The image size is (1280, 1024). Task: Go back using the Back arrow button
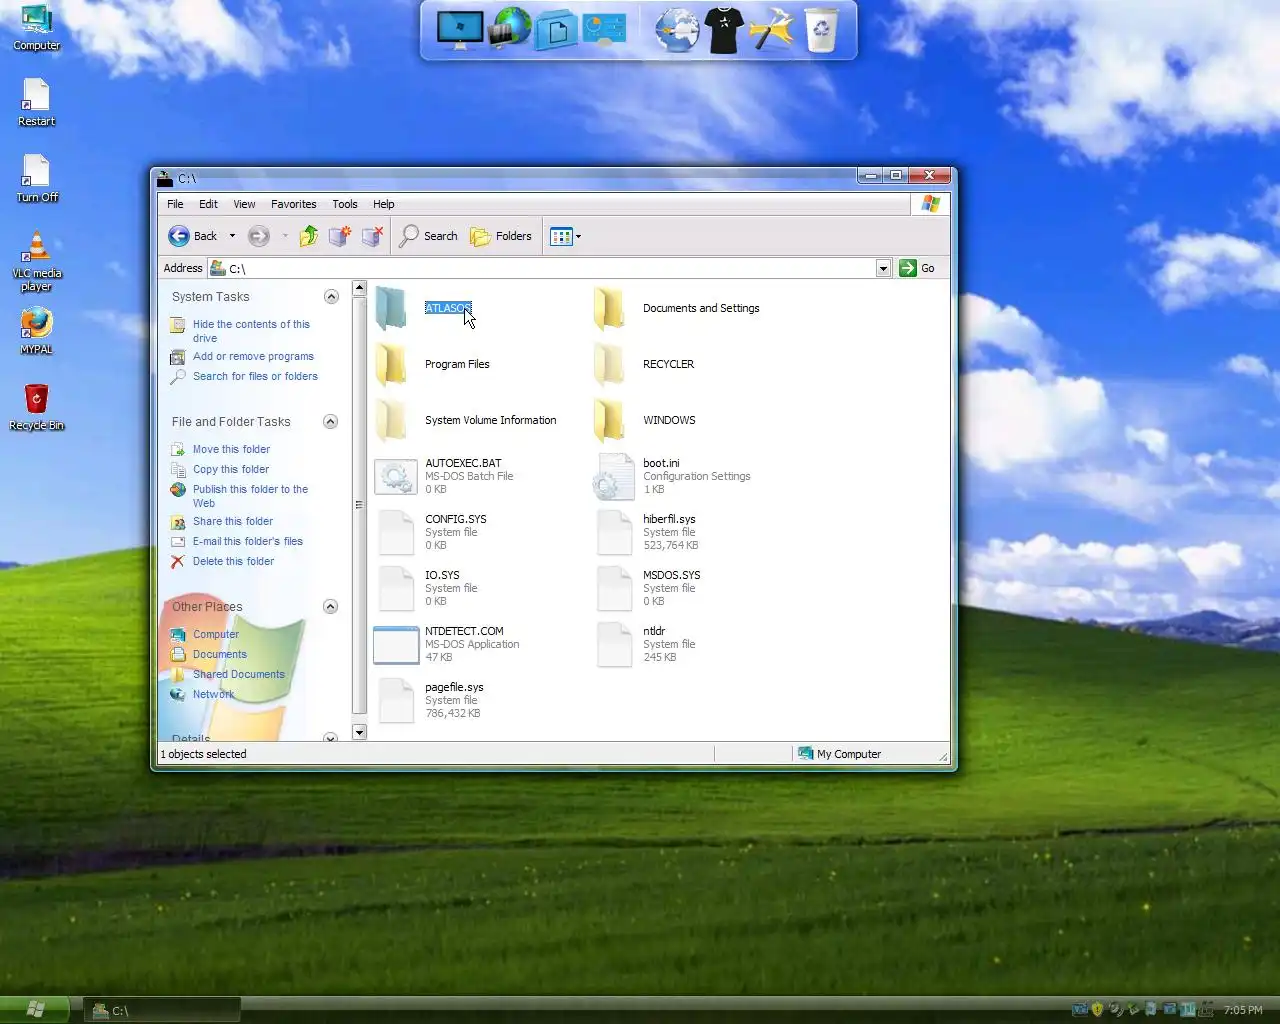coord(193,236)
